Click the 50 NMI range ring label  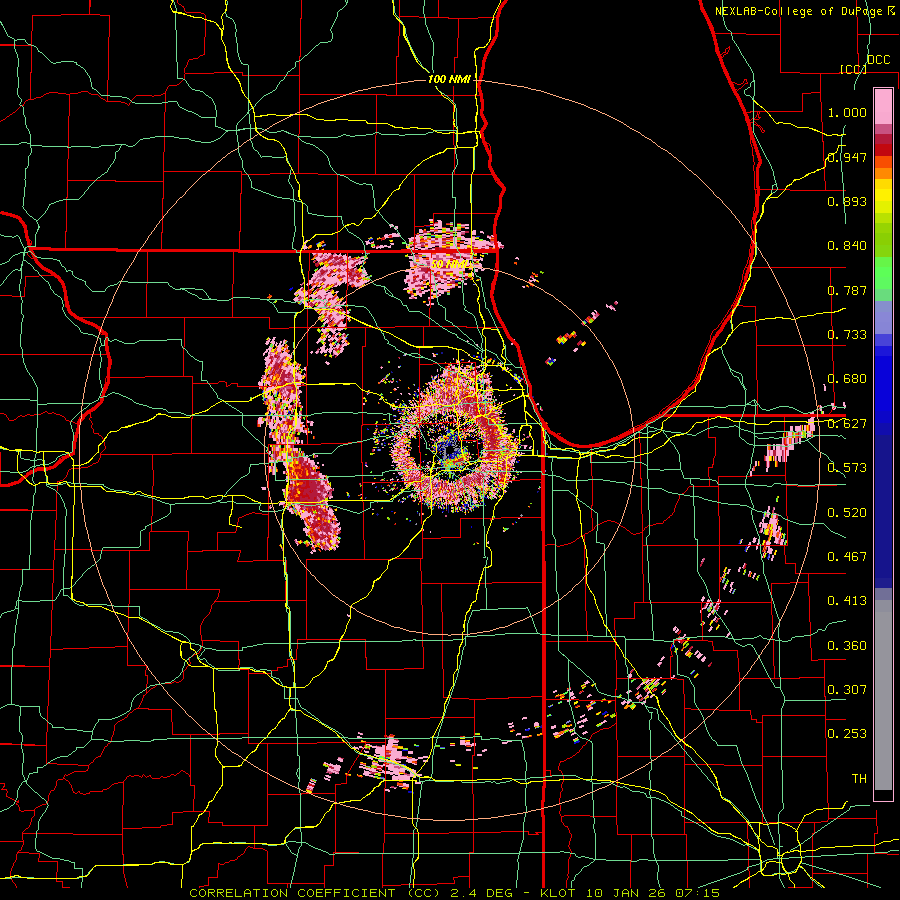pyautogui.click(x=450, y=264)
